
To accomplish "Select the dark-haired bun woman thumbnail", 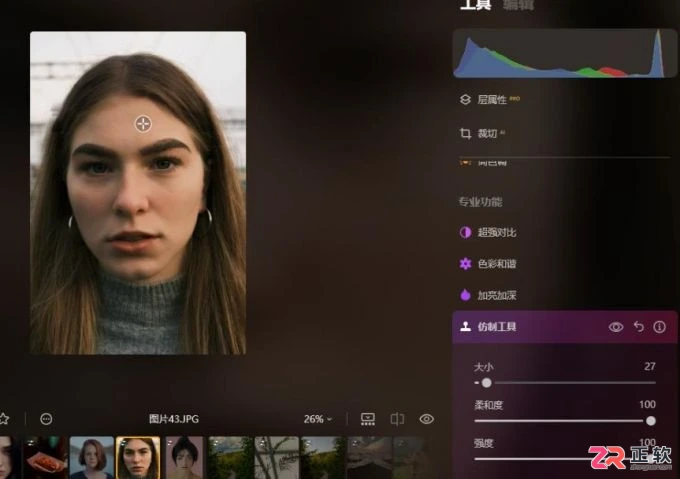I will click(184, 457).
